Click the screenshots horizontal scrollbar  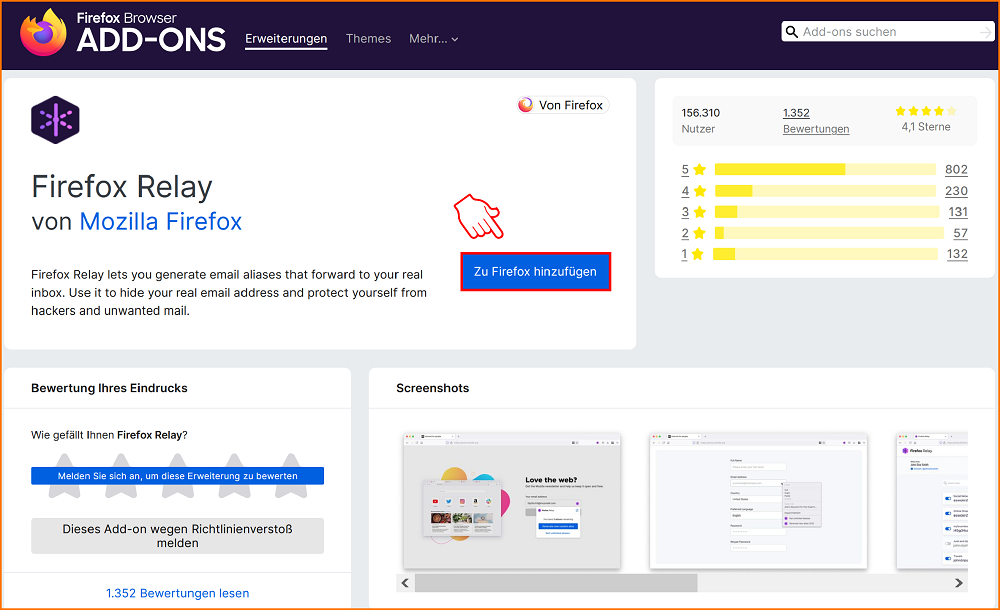click(556, 583)
